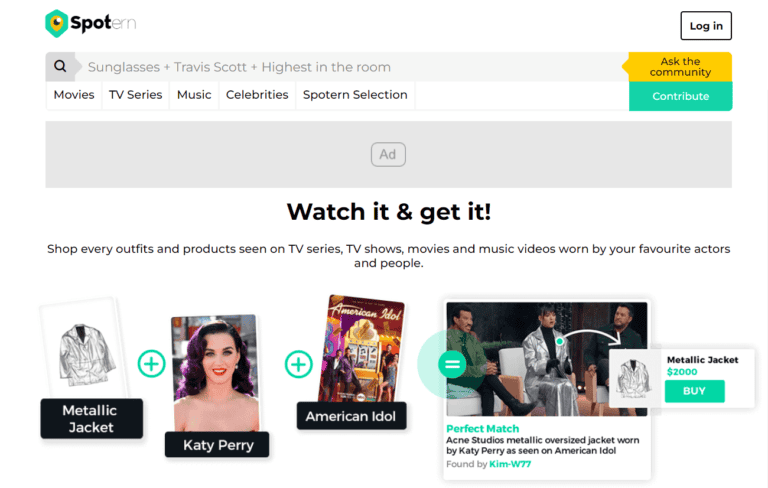The image size is (768, 488).
Task: Click the green Contribute button
Action: pyautogui.click(x=680, y=96)
